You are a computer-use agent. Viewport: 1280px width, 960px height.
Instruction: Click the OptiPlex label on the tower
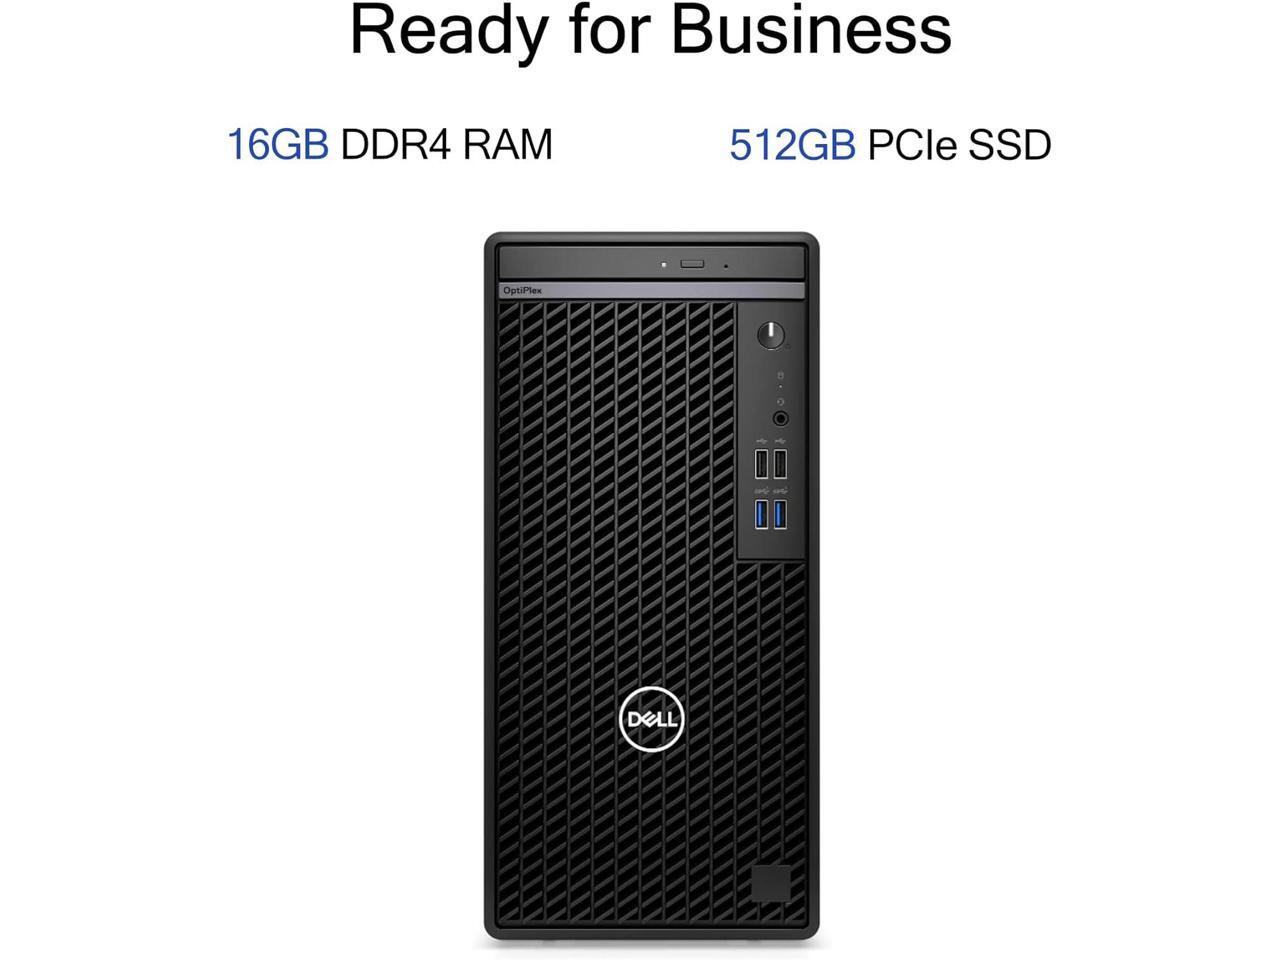tap(522, 290)
